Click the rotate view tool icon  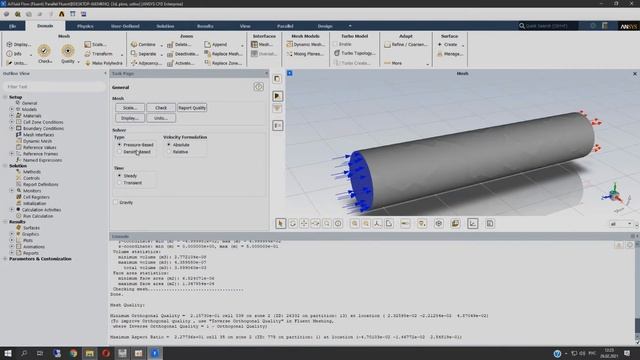tap(292, 223)
